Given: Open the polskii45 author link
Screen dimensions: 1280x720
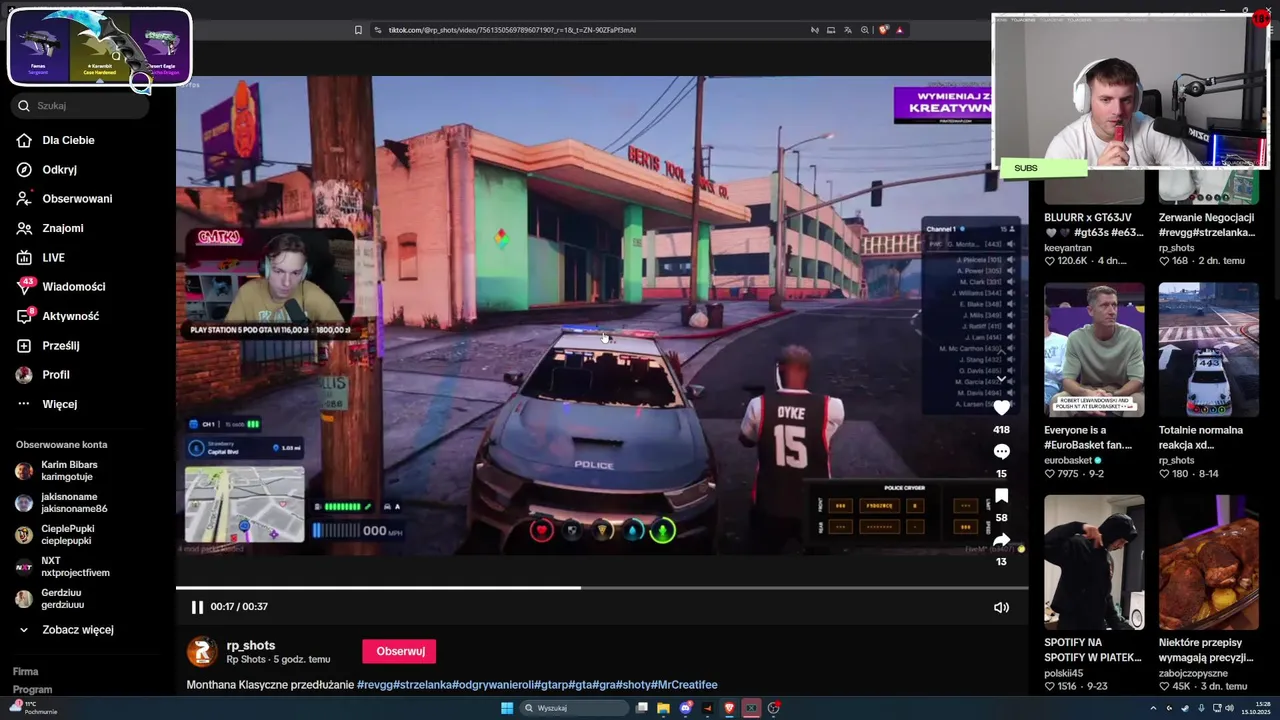Looking at the screenshot, I should point(1064,674).
